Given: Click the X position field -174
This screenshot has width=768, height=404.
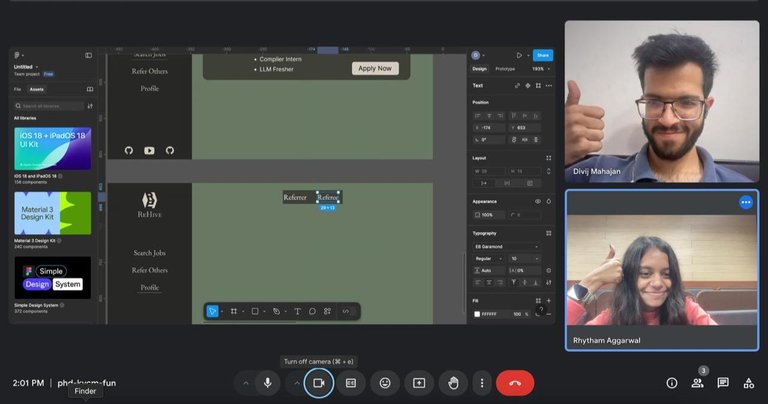Looking at the screenshot, I should pos(489,128).
